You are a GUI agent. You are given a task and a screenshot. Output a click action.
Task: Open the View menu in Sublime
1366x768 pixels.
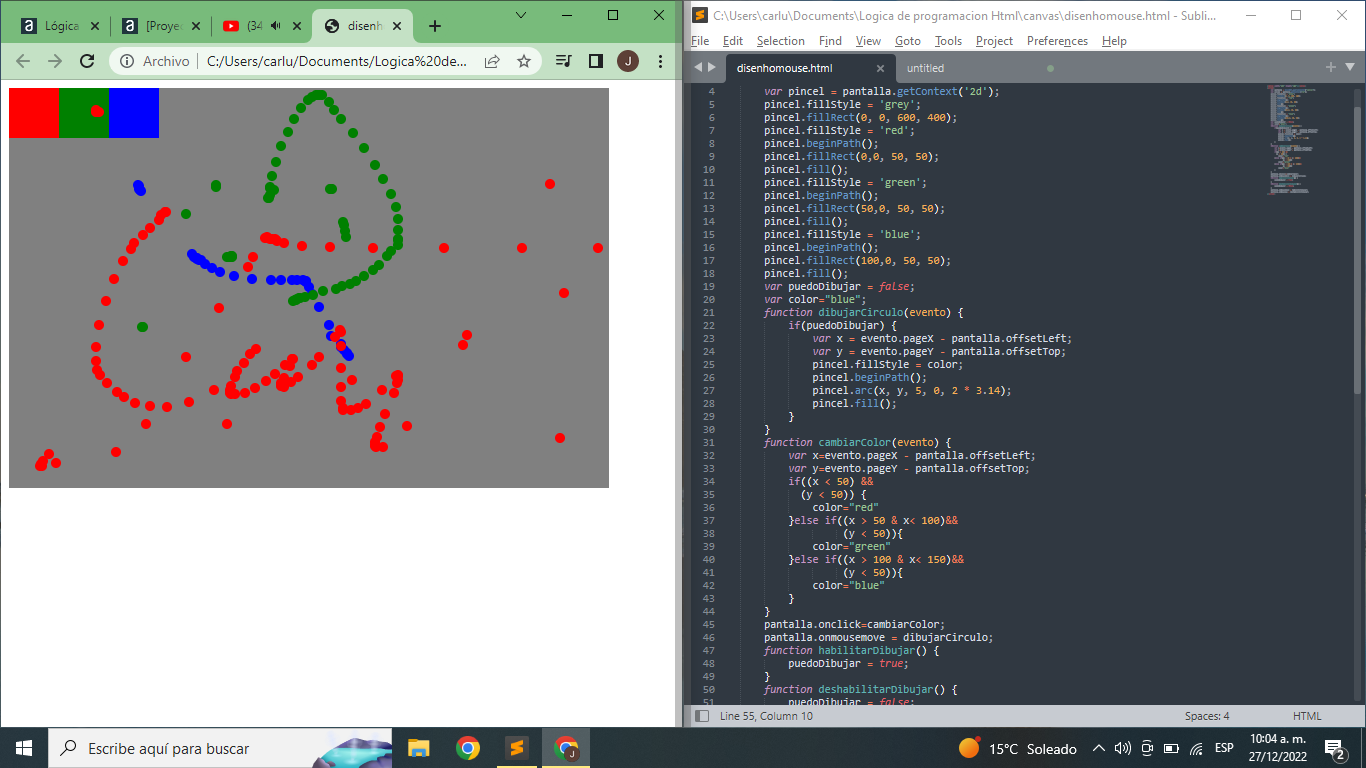(869, 41)
